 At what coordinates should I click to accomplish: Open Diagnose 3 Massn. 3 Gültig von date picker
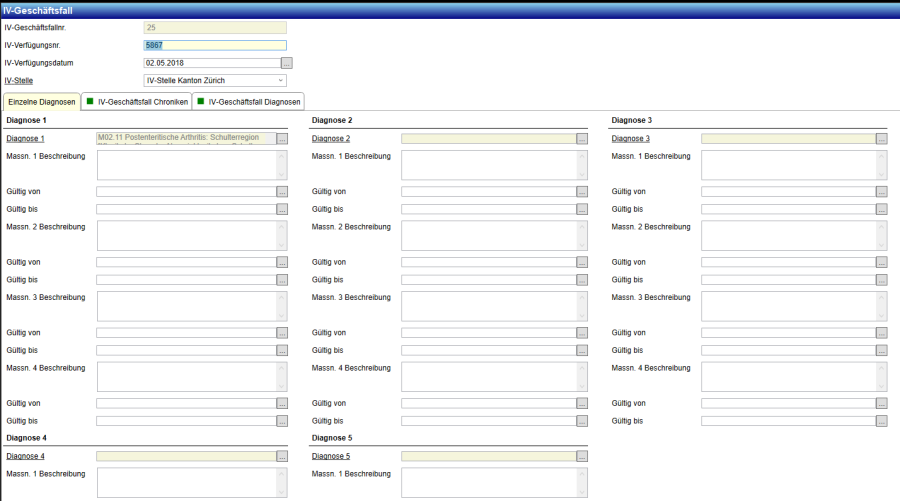coord(882,333)
